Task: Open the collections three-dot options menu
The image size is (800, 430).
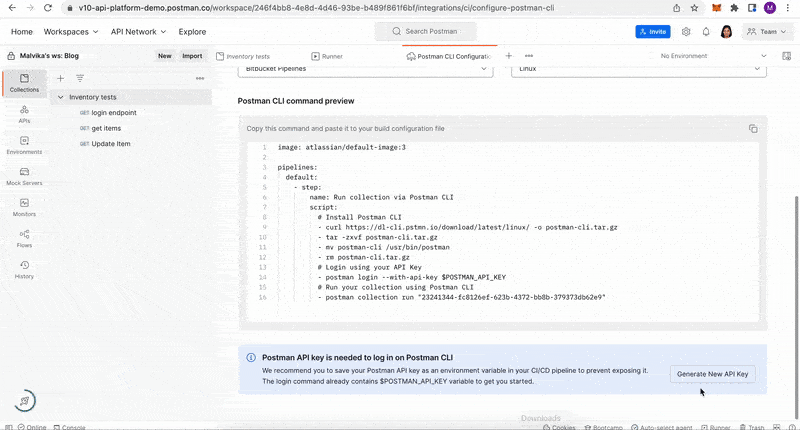Action: pos(200,78)
